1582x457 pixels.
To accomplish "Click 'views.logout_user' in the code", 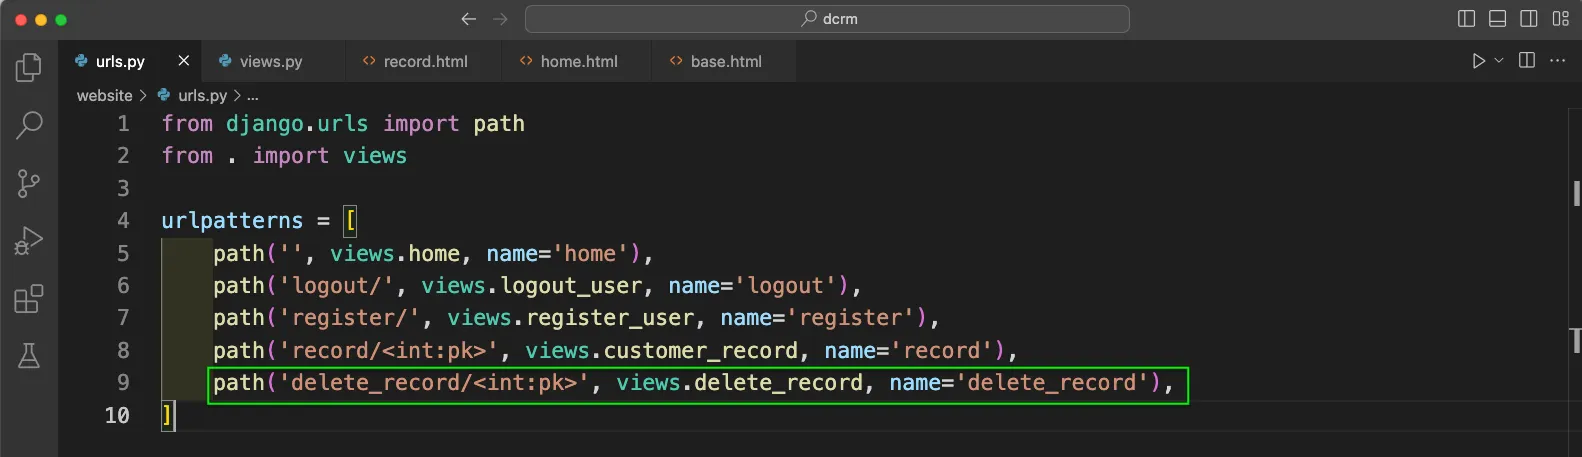I will [531, 286].
